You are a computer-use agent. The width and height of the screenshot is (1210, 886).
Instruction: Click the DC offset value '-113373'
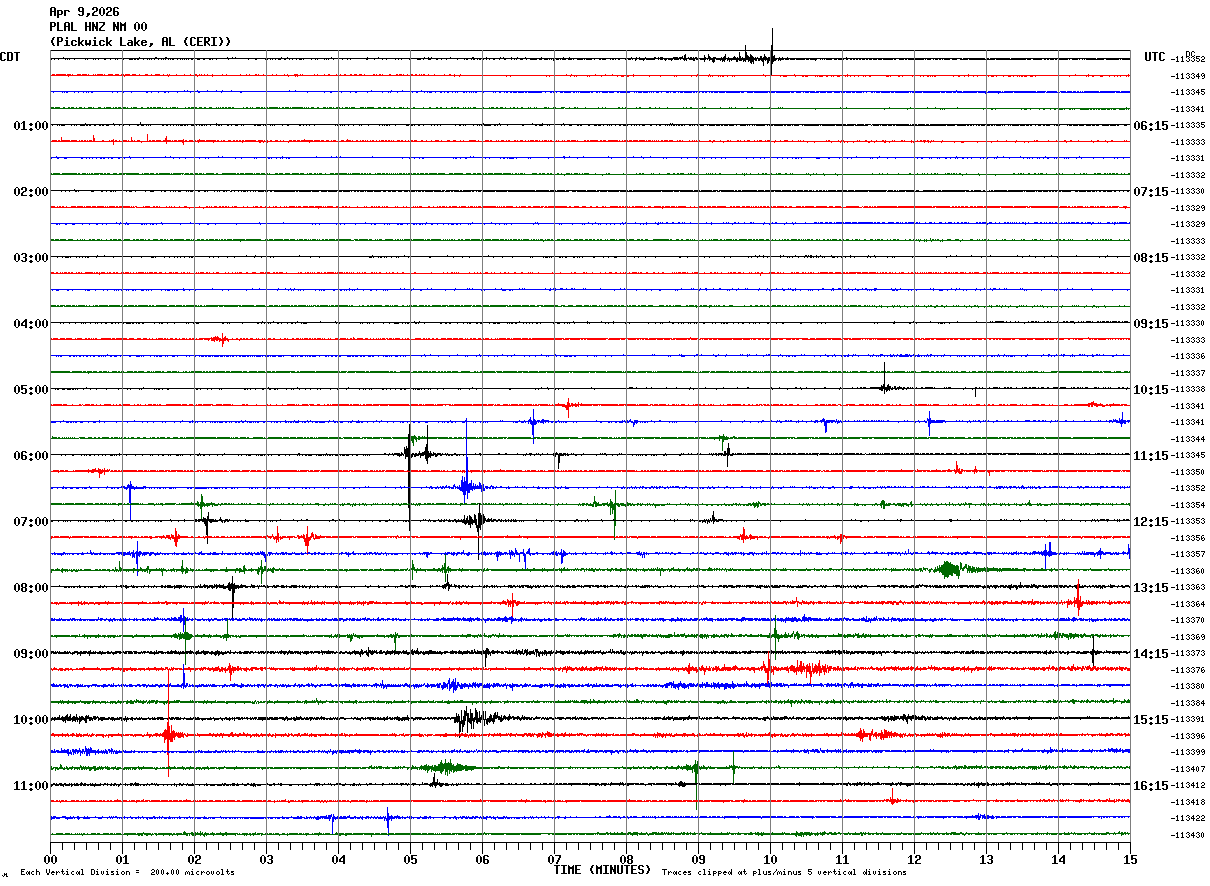1188,654
